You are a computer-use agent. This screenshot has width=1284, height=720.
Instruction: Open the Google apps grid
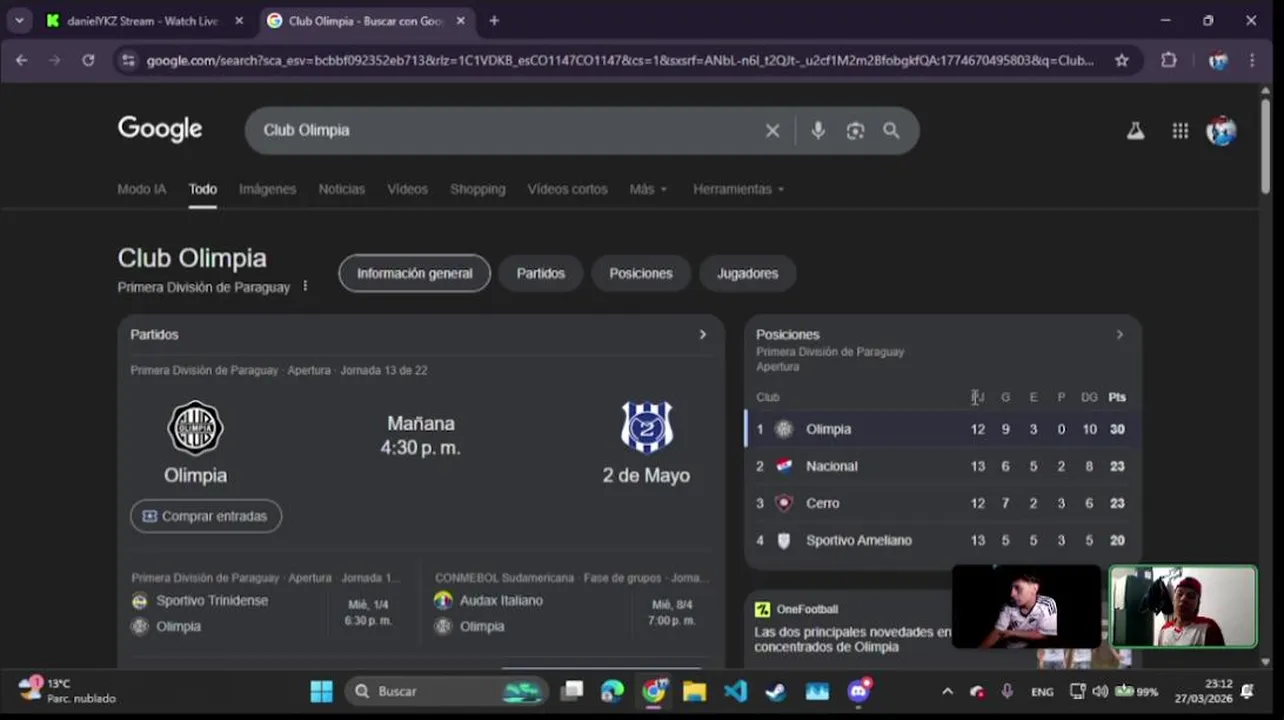[1180, 130]
